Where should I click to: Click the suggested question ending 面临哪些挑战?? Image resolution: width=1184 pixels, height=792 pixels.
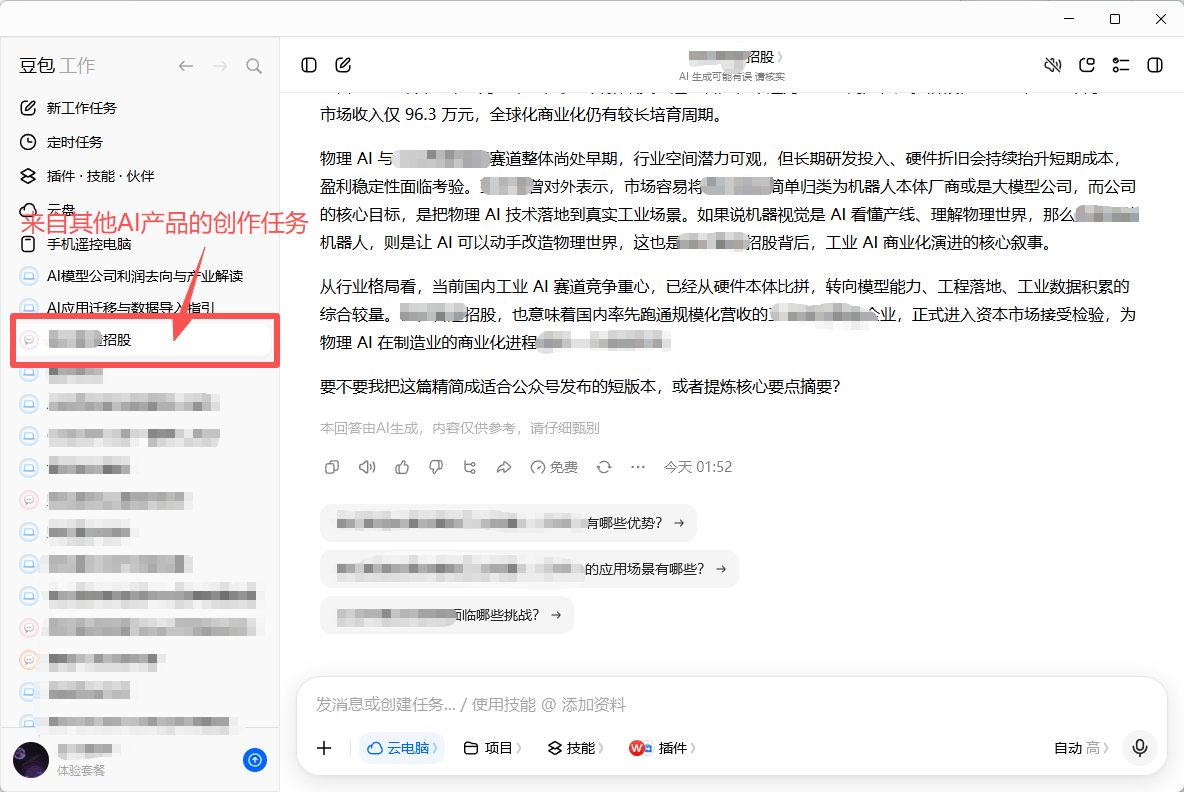(447, 615)
